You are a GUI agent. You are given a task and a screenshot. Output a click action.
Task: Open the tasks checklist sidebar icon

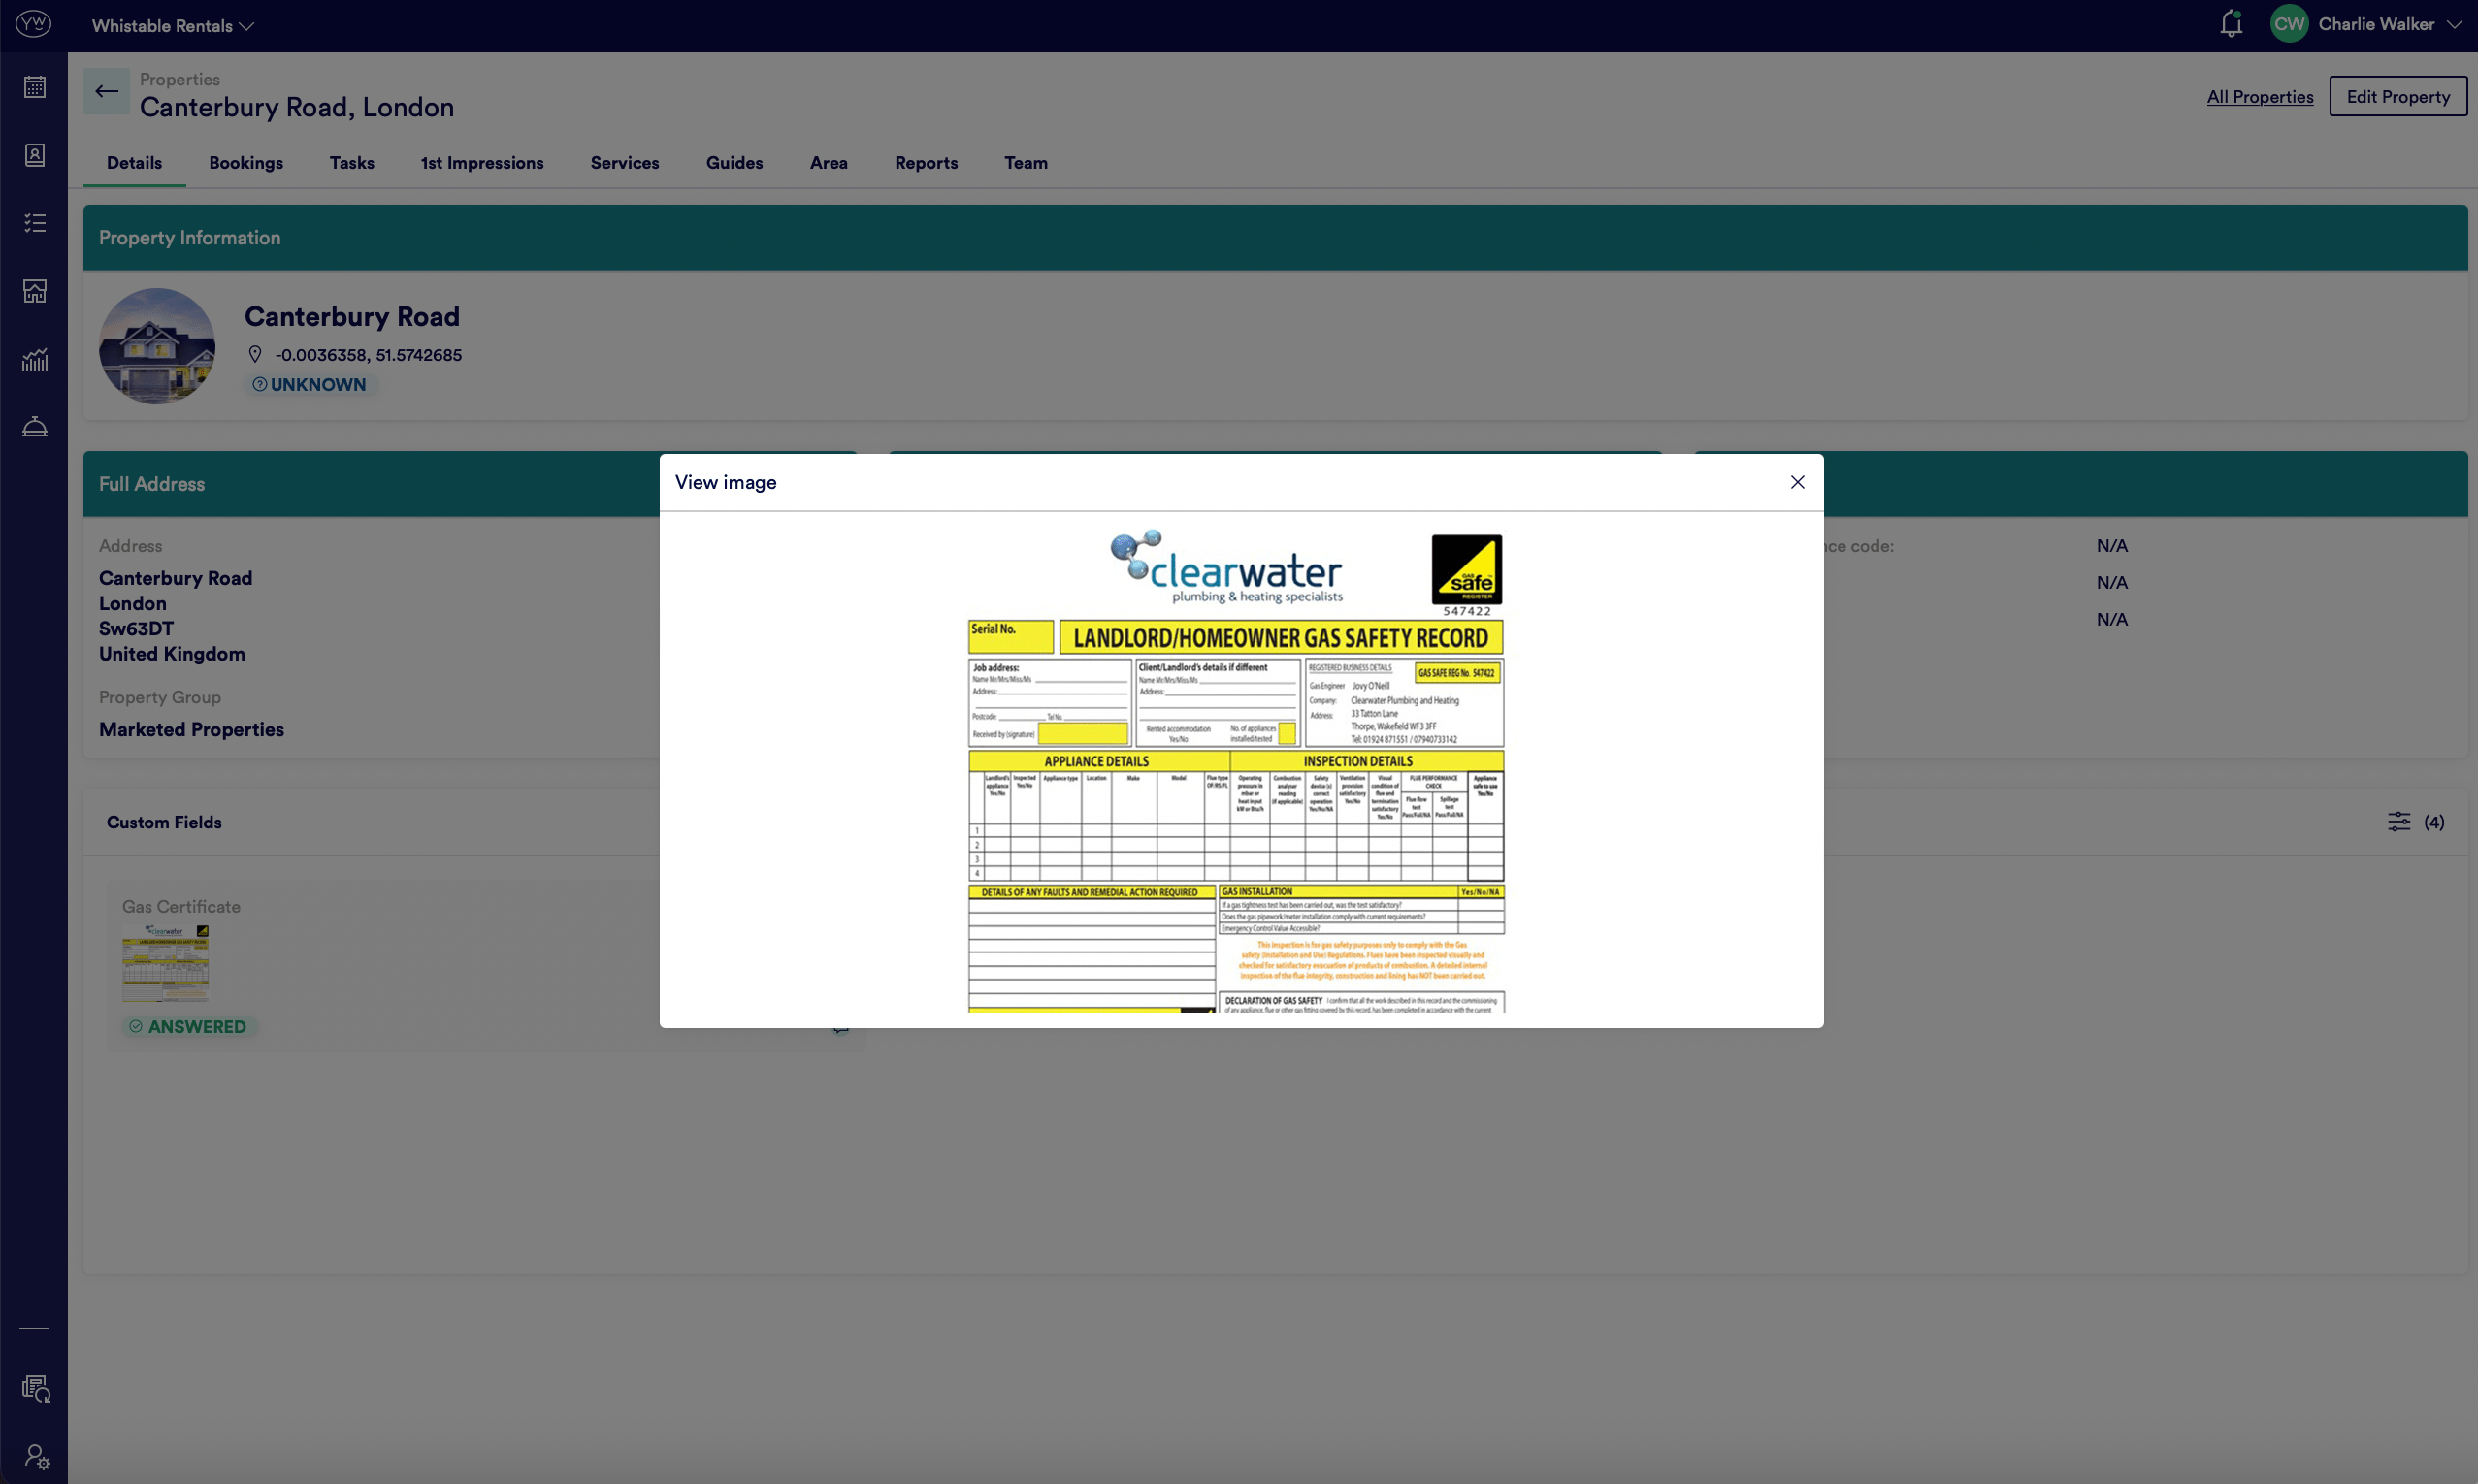pyautogui.click(x=35, y=223)
